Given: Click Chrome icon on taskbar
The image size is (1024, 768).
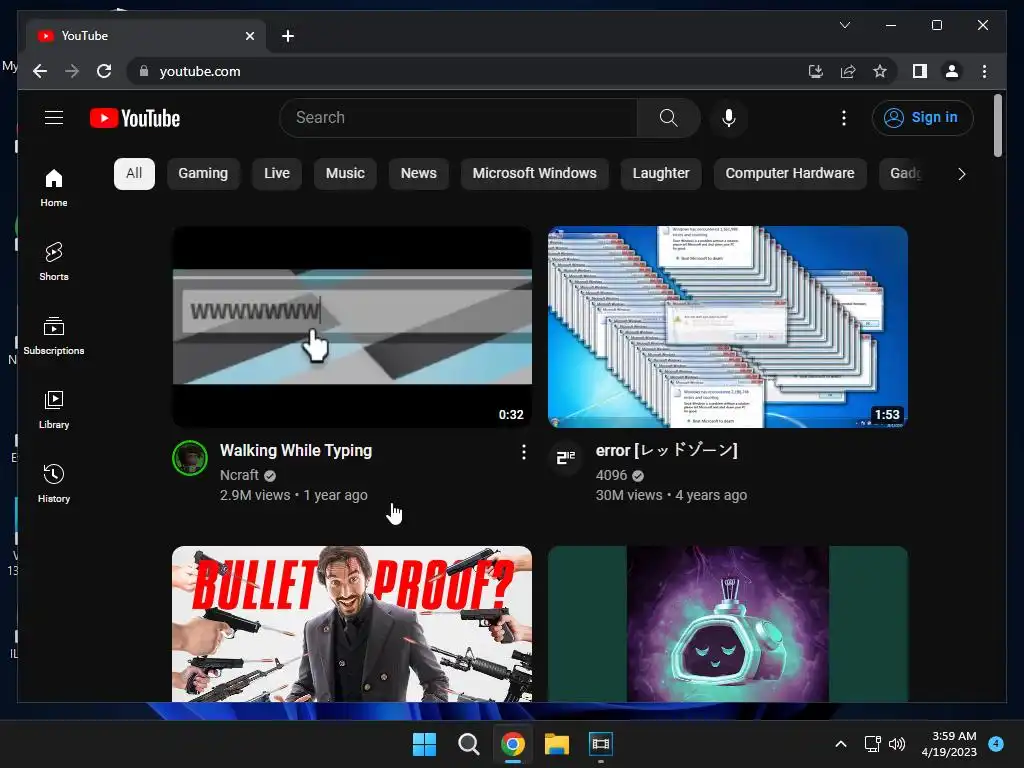Looking at the screenshot, I should pos(513,744).
